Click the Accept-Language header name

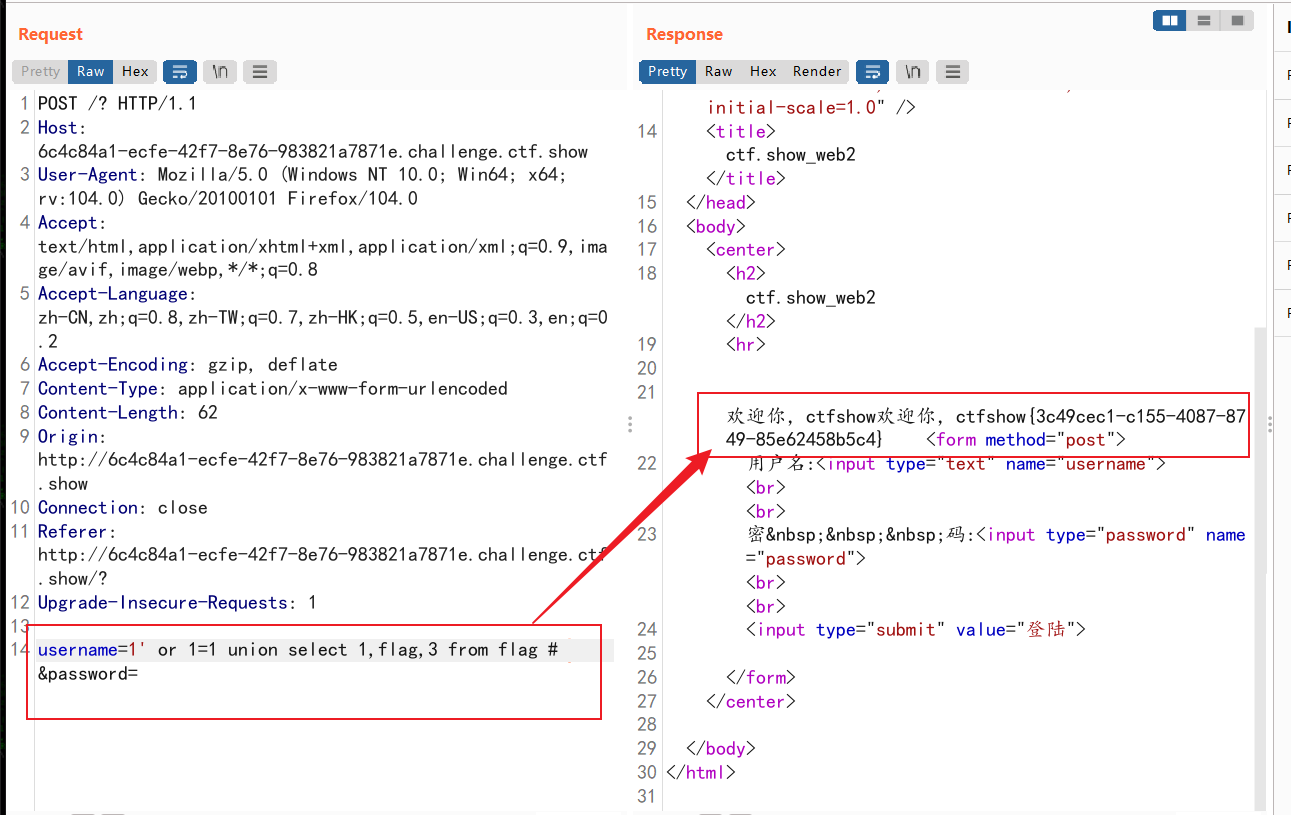click(118, 293)
